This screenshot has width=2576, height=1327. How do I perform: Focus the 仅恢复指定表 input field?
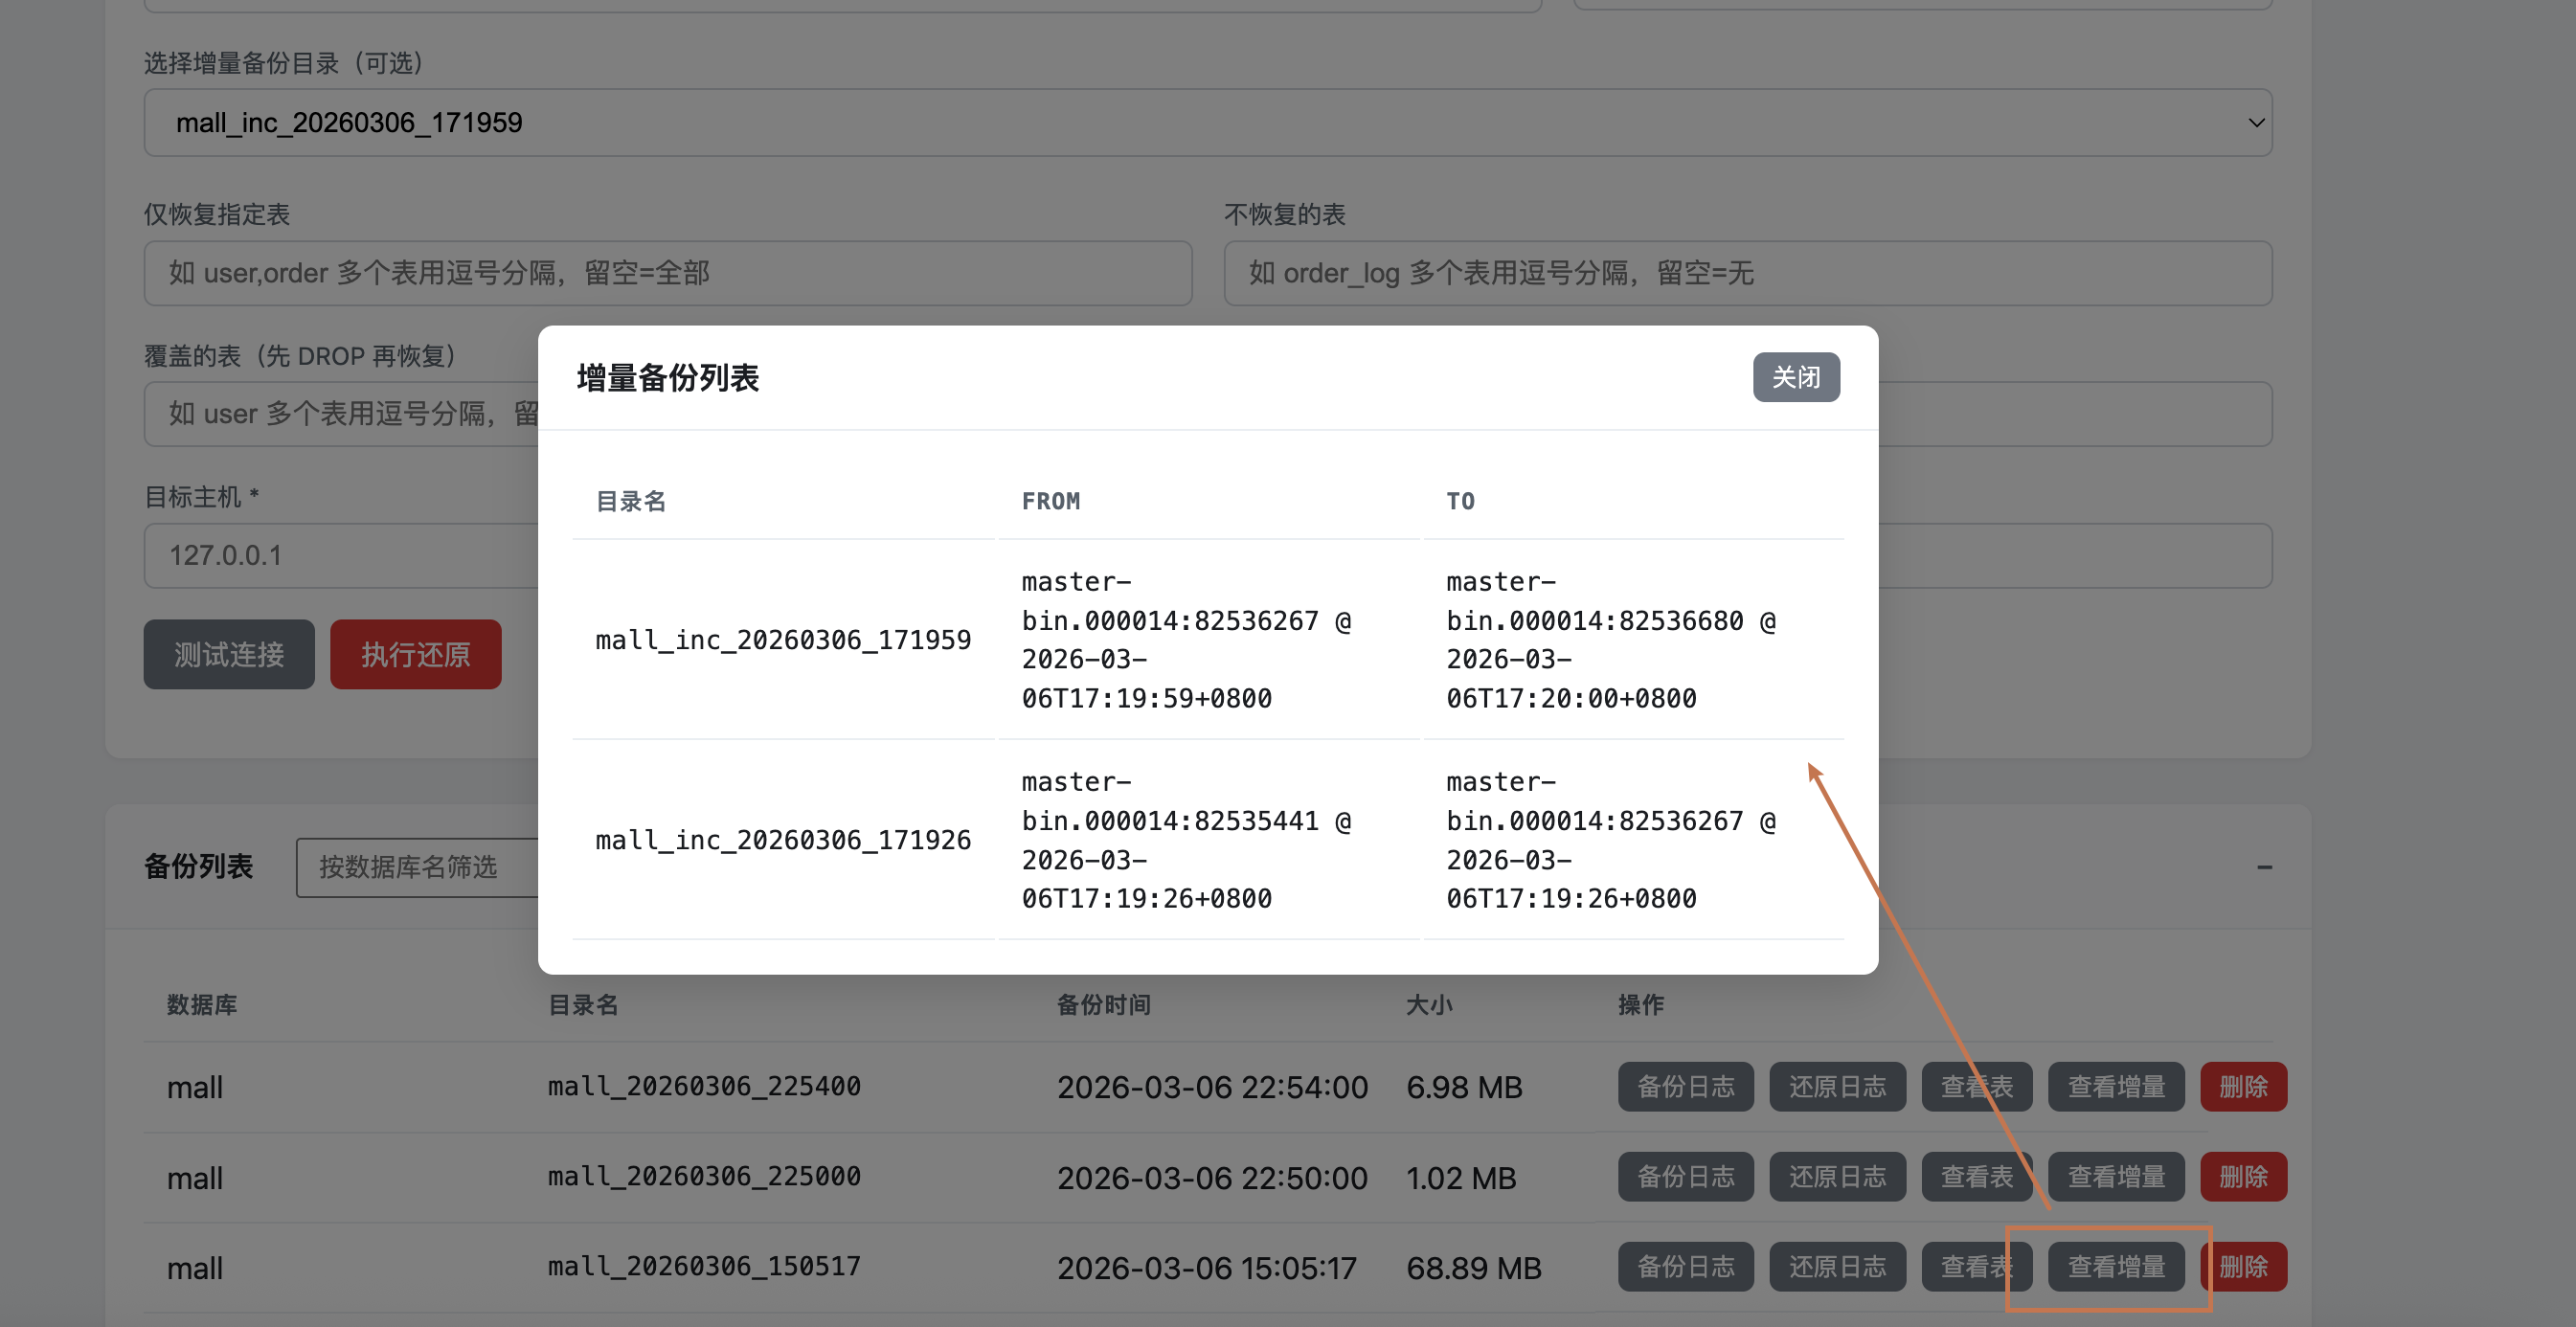pyautogui.click(x=667, y=273)
